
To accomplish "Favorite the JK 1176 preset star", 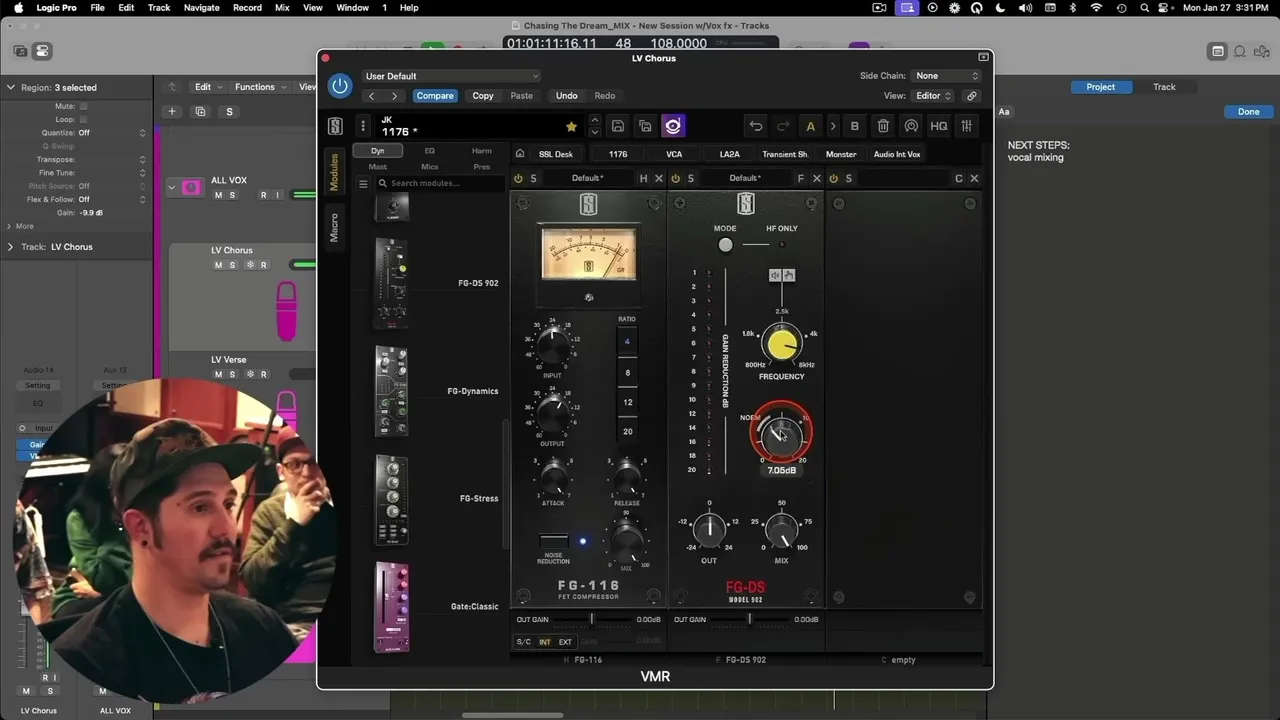I will 571,127.
